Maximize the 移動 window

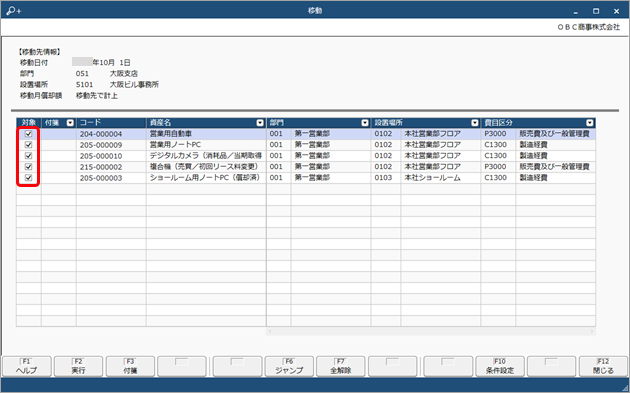[x=596, y=11]
